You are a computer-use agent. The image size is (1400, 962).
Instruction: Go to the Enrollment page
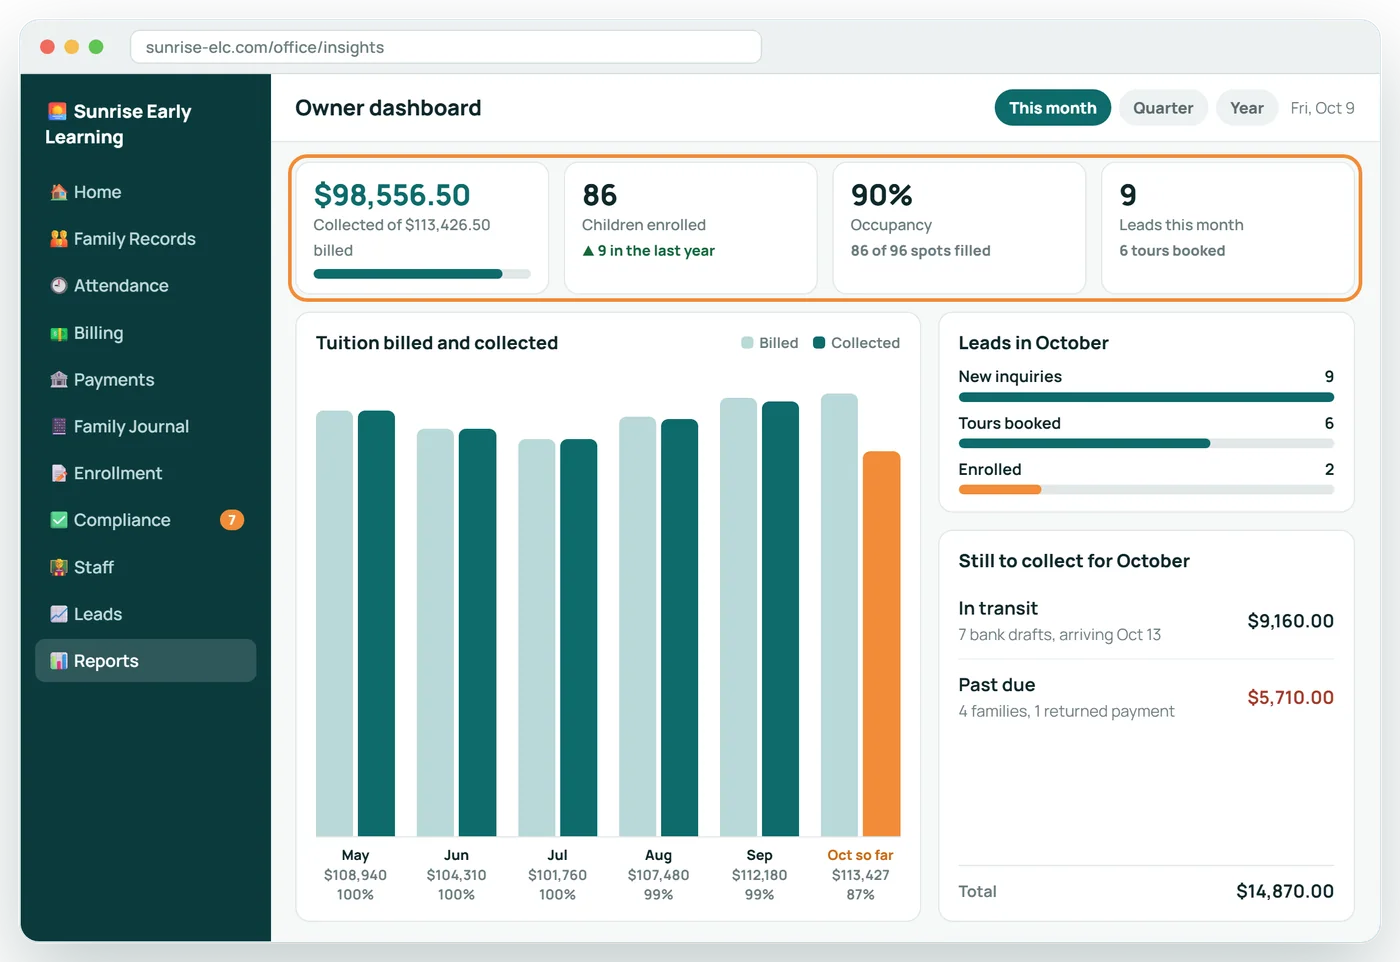146,473
